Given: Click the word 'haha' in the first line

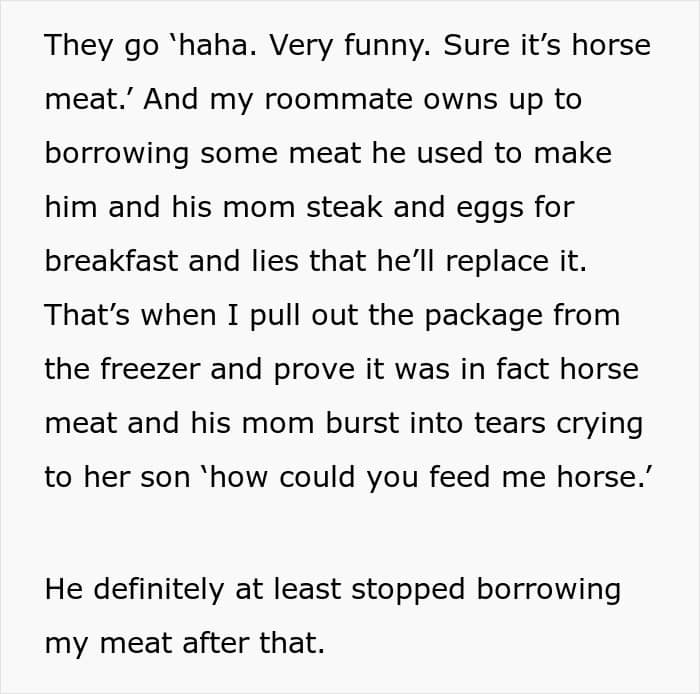Looking at the screenshot, I should [213, 45].
